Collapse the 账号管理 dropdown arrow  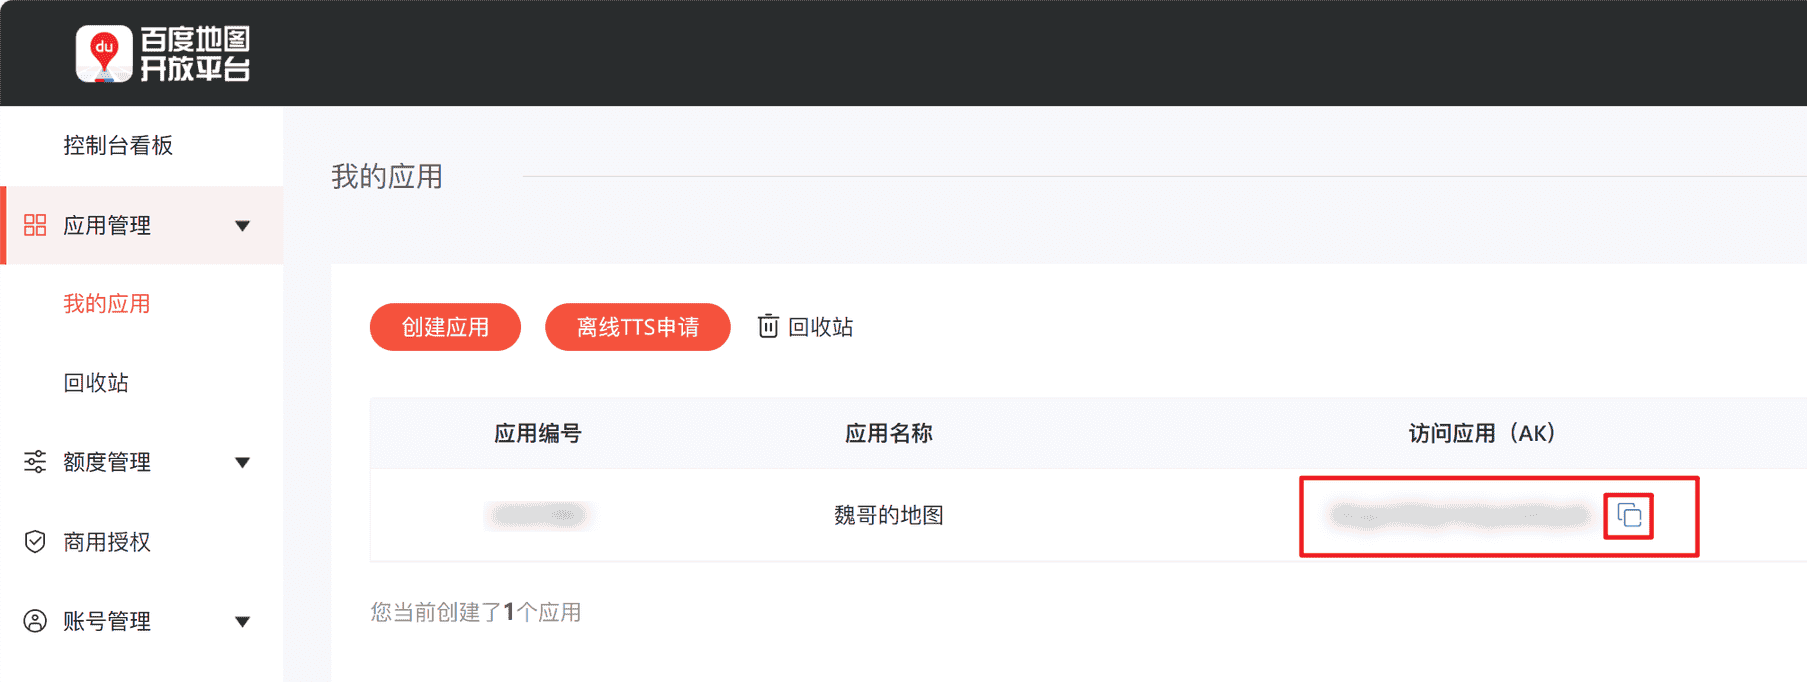[x=242, y=622]
